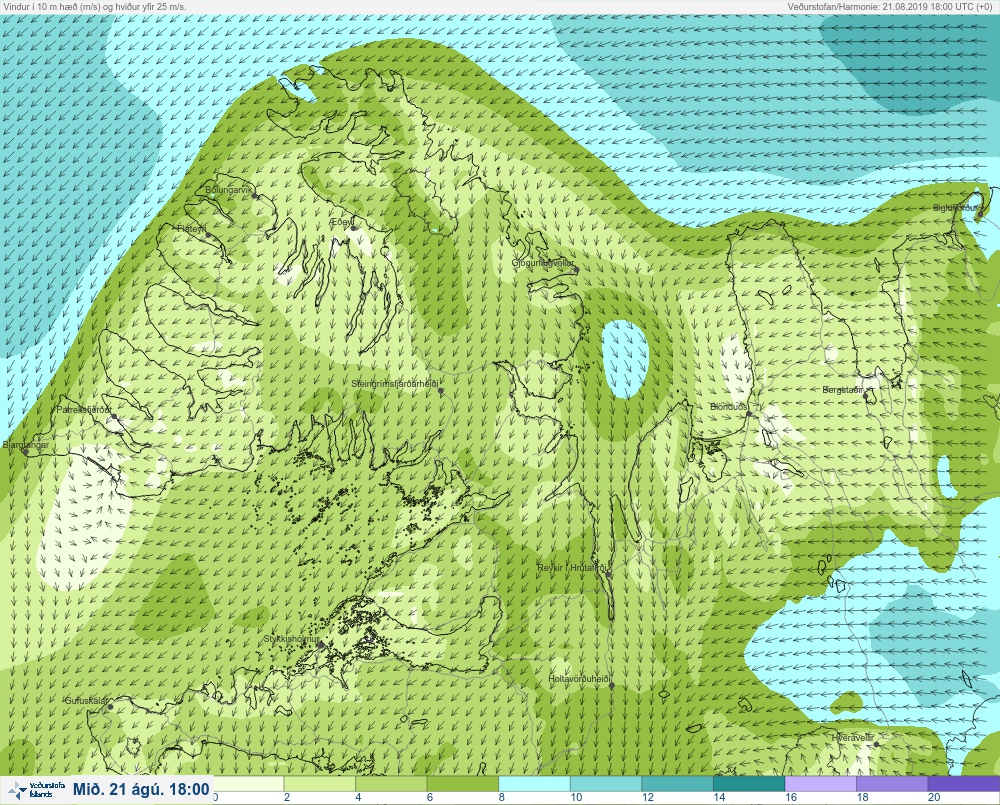Click the Gufuskálar station label
Screen dimensions: 1000x805
pyautogui.click(x=86, y=700)
